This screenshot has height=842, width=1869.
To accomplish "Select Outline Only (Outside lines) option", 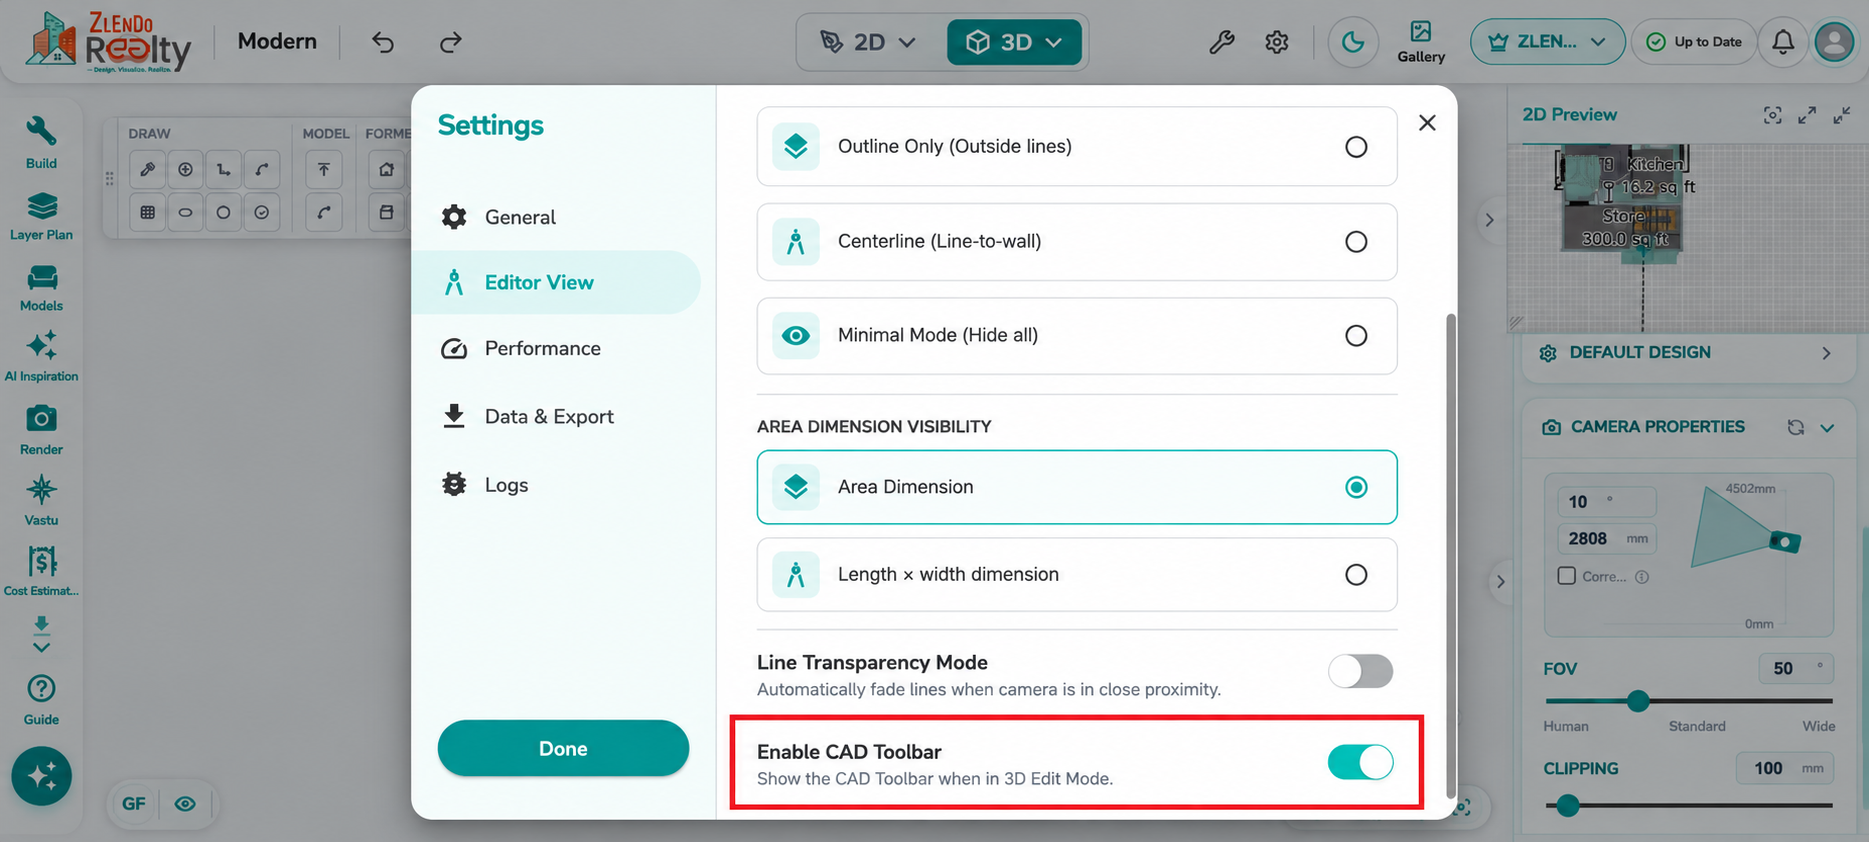I will pyautogui.click(x=1077, y=146).
